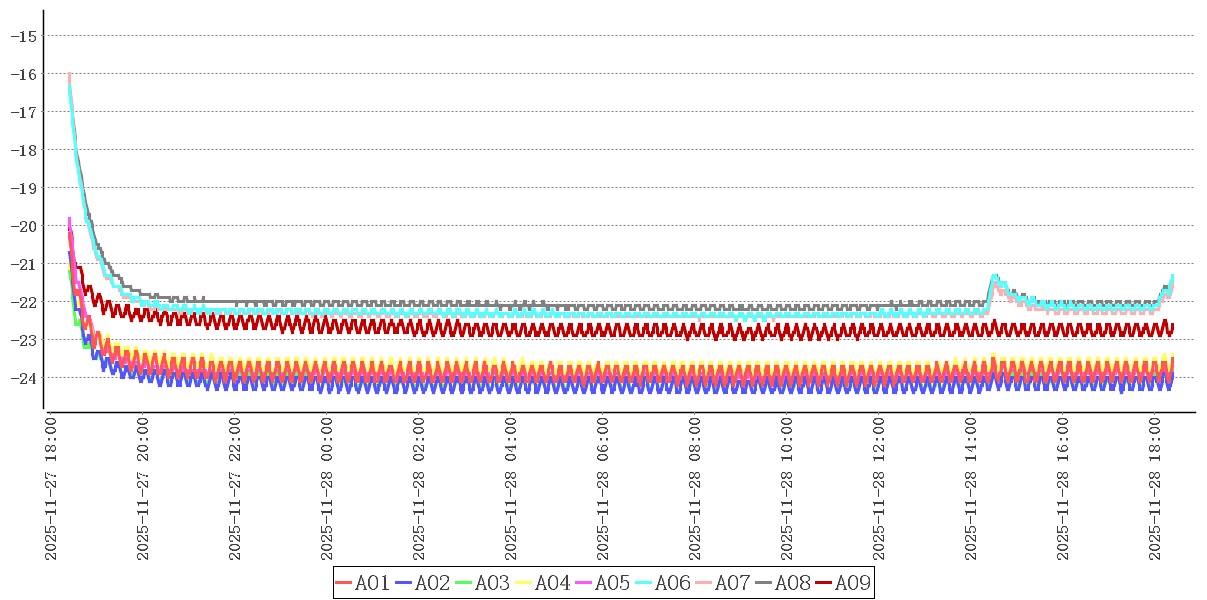The width and height of the screenshot is (1207, 600).
Task: Hide the A02 series via its legend label
Action: point(432,583)
